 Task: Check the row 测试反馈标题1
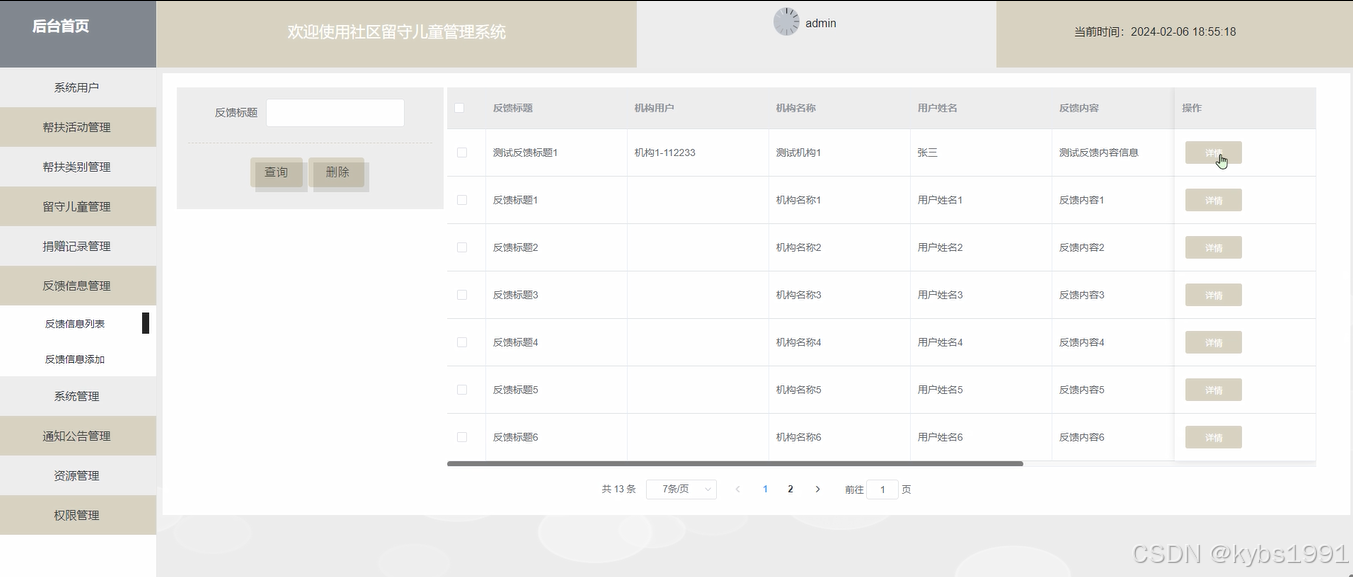(462, 153)
